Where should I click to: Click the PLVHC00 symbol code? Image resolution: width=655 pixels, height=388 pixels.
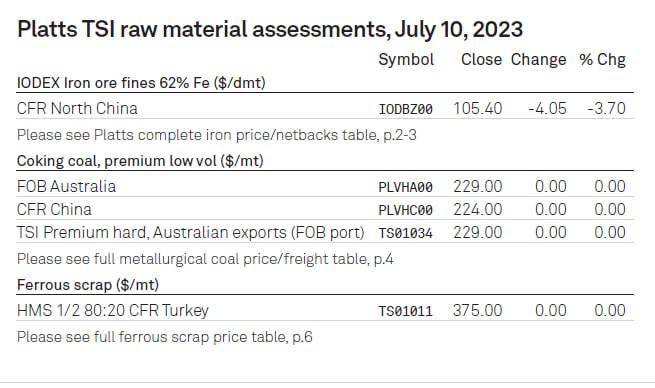pos(405,210)
